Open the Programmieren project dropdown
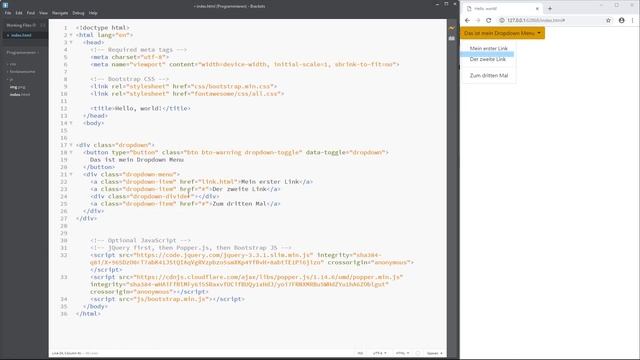 pos(22,52)
